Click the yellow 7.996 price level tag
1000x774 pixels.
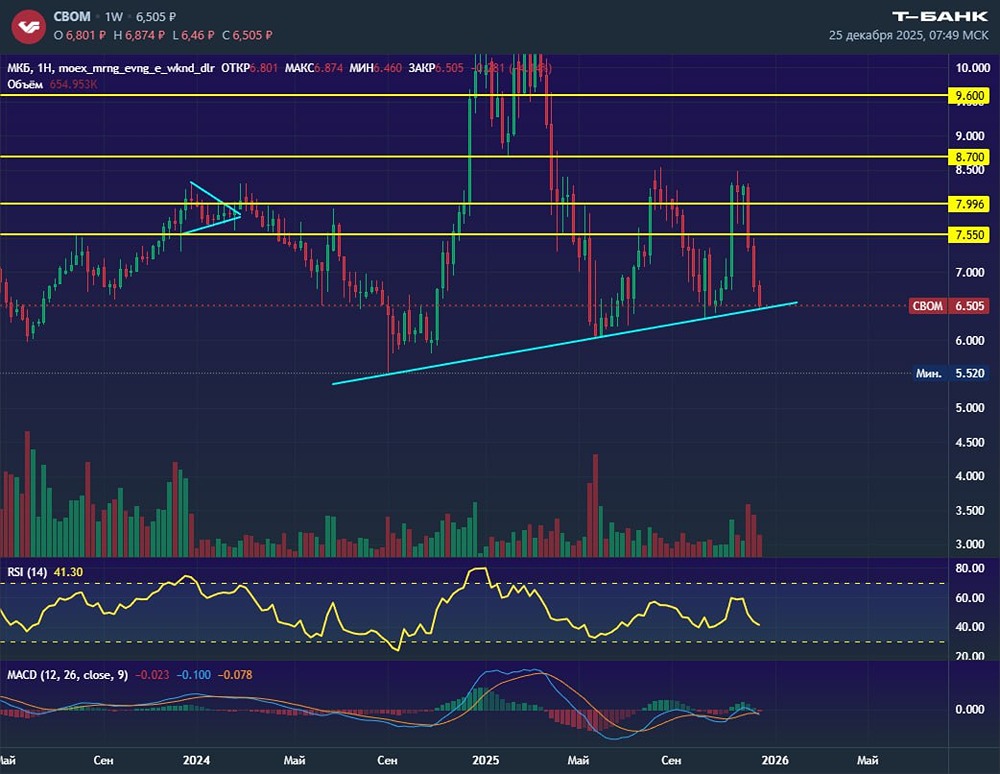click(969, 204)
